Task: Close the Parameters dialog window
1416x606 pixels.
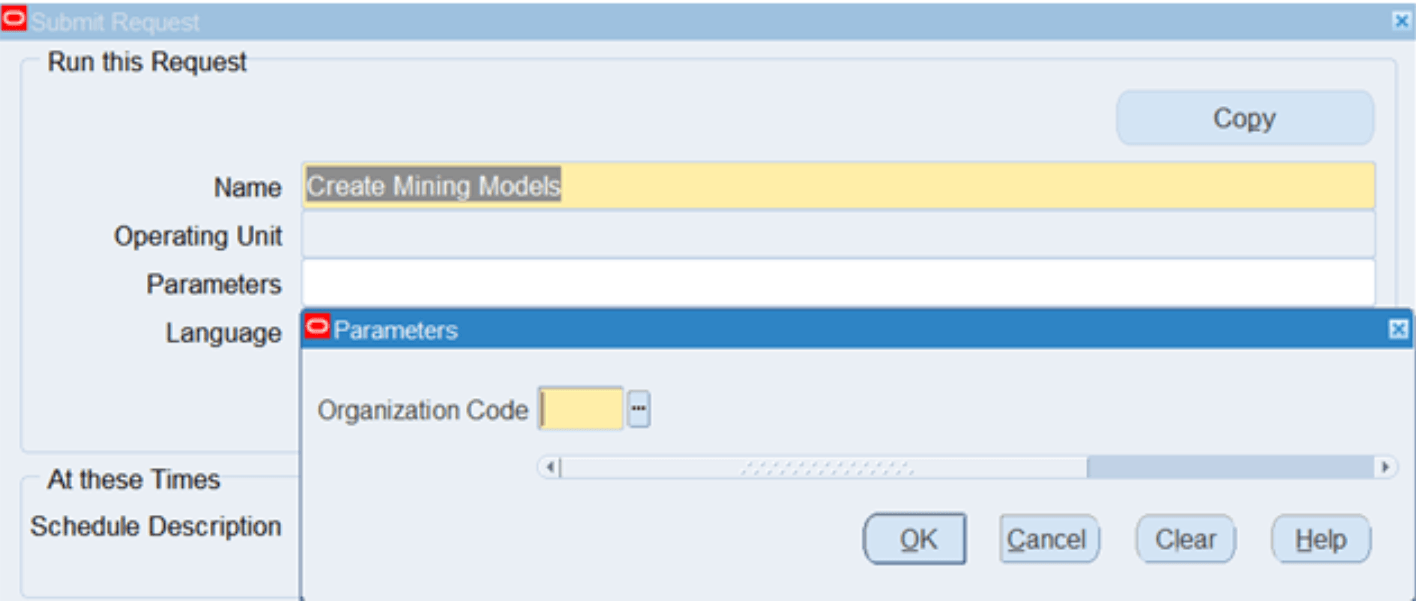Action: [x=1398, y=330]
